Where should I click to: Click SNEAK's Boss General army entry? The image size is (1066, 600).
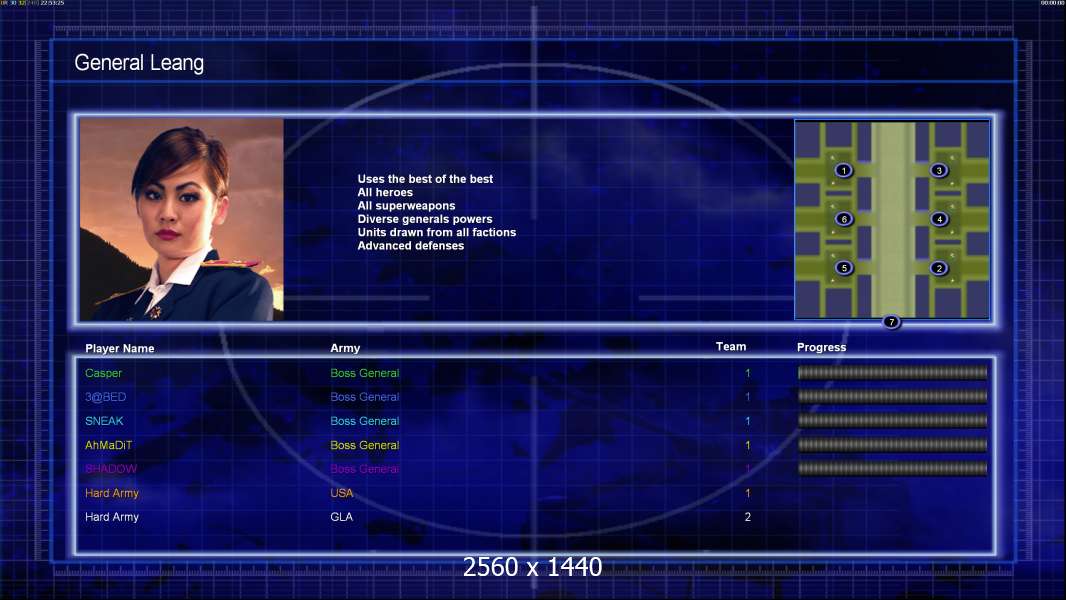[364, 421]
